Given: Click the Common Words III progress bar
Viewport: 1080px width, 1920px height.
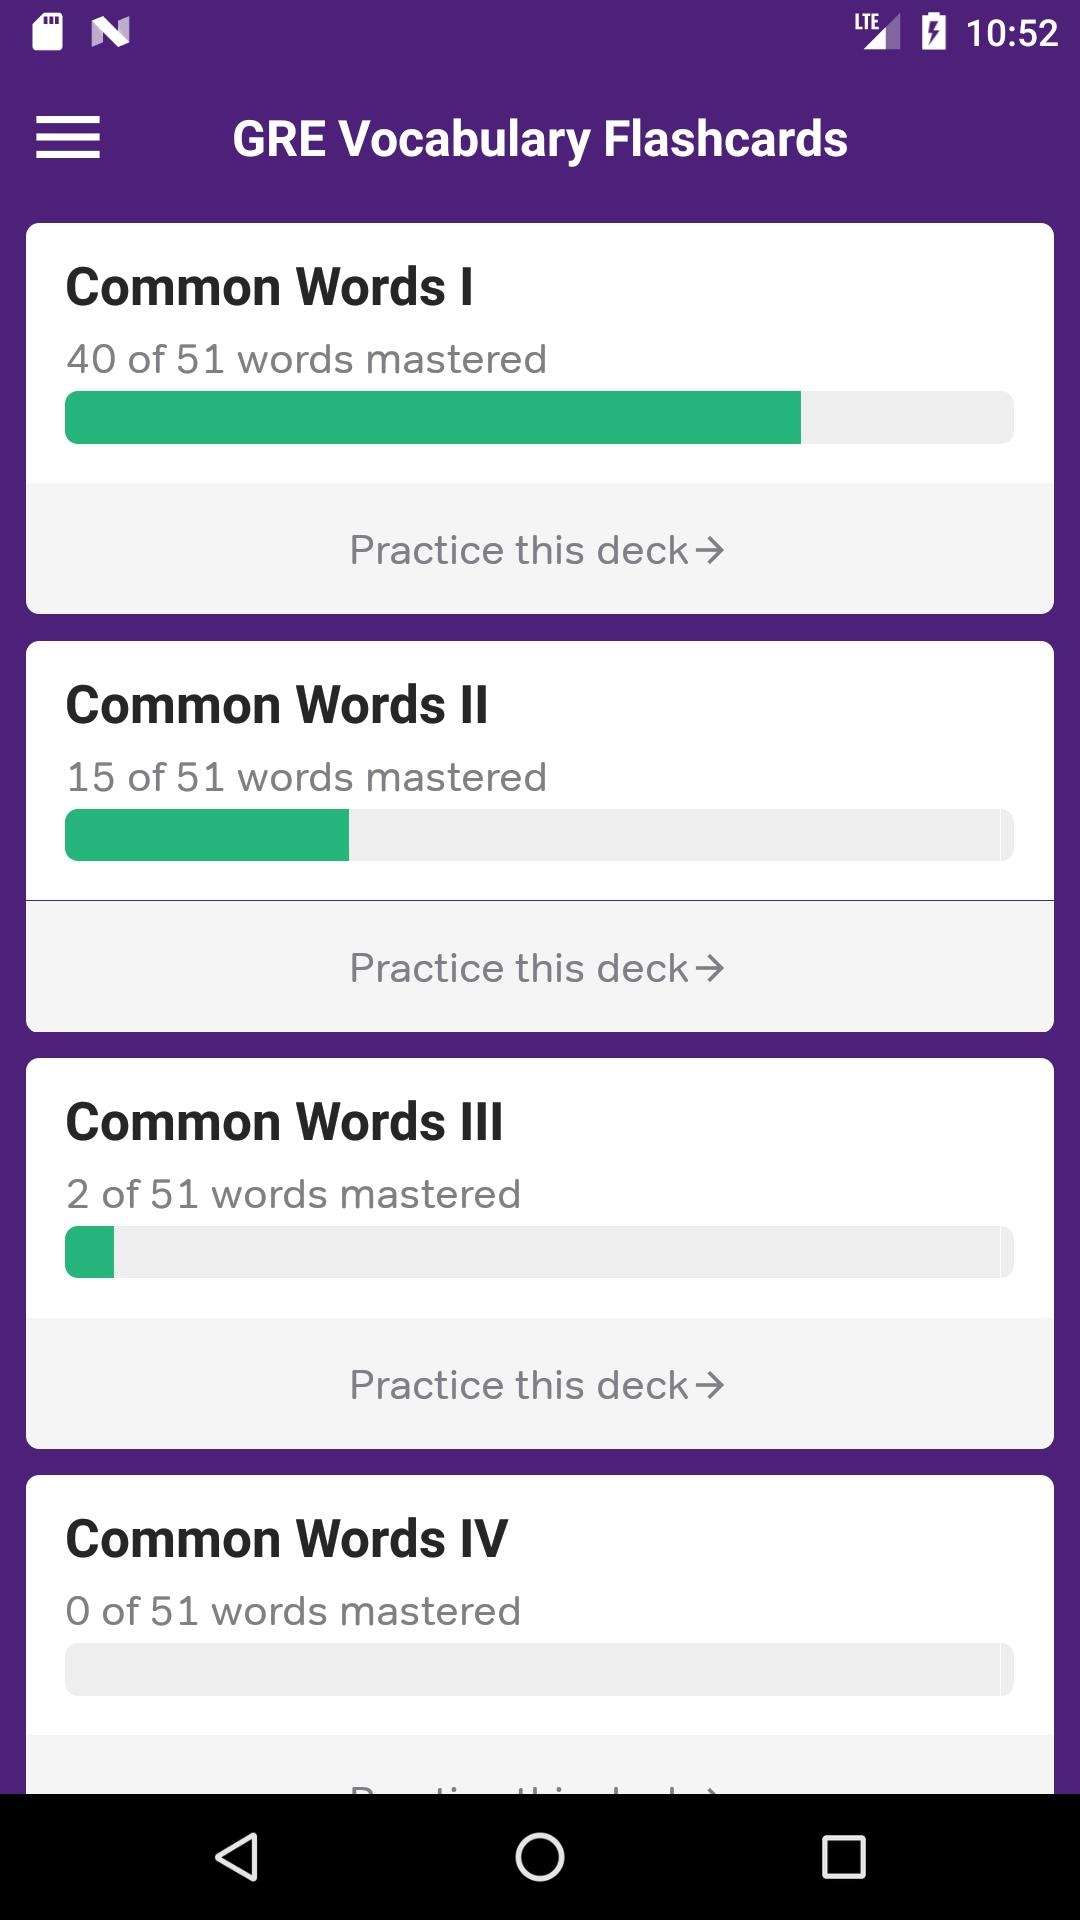Looking at the screenshot, I should 539,1252.
